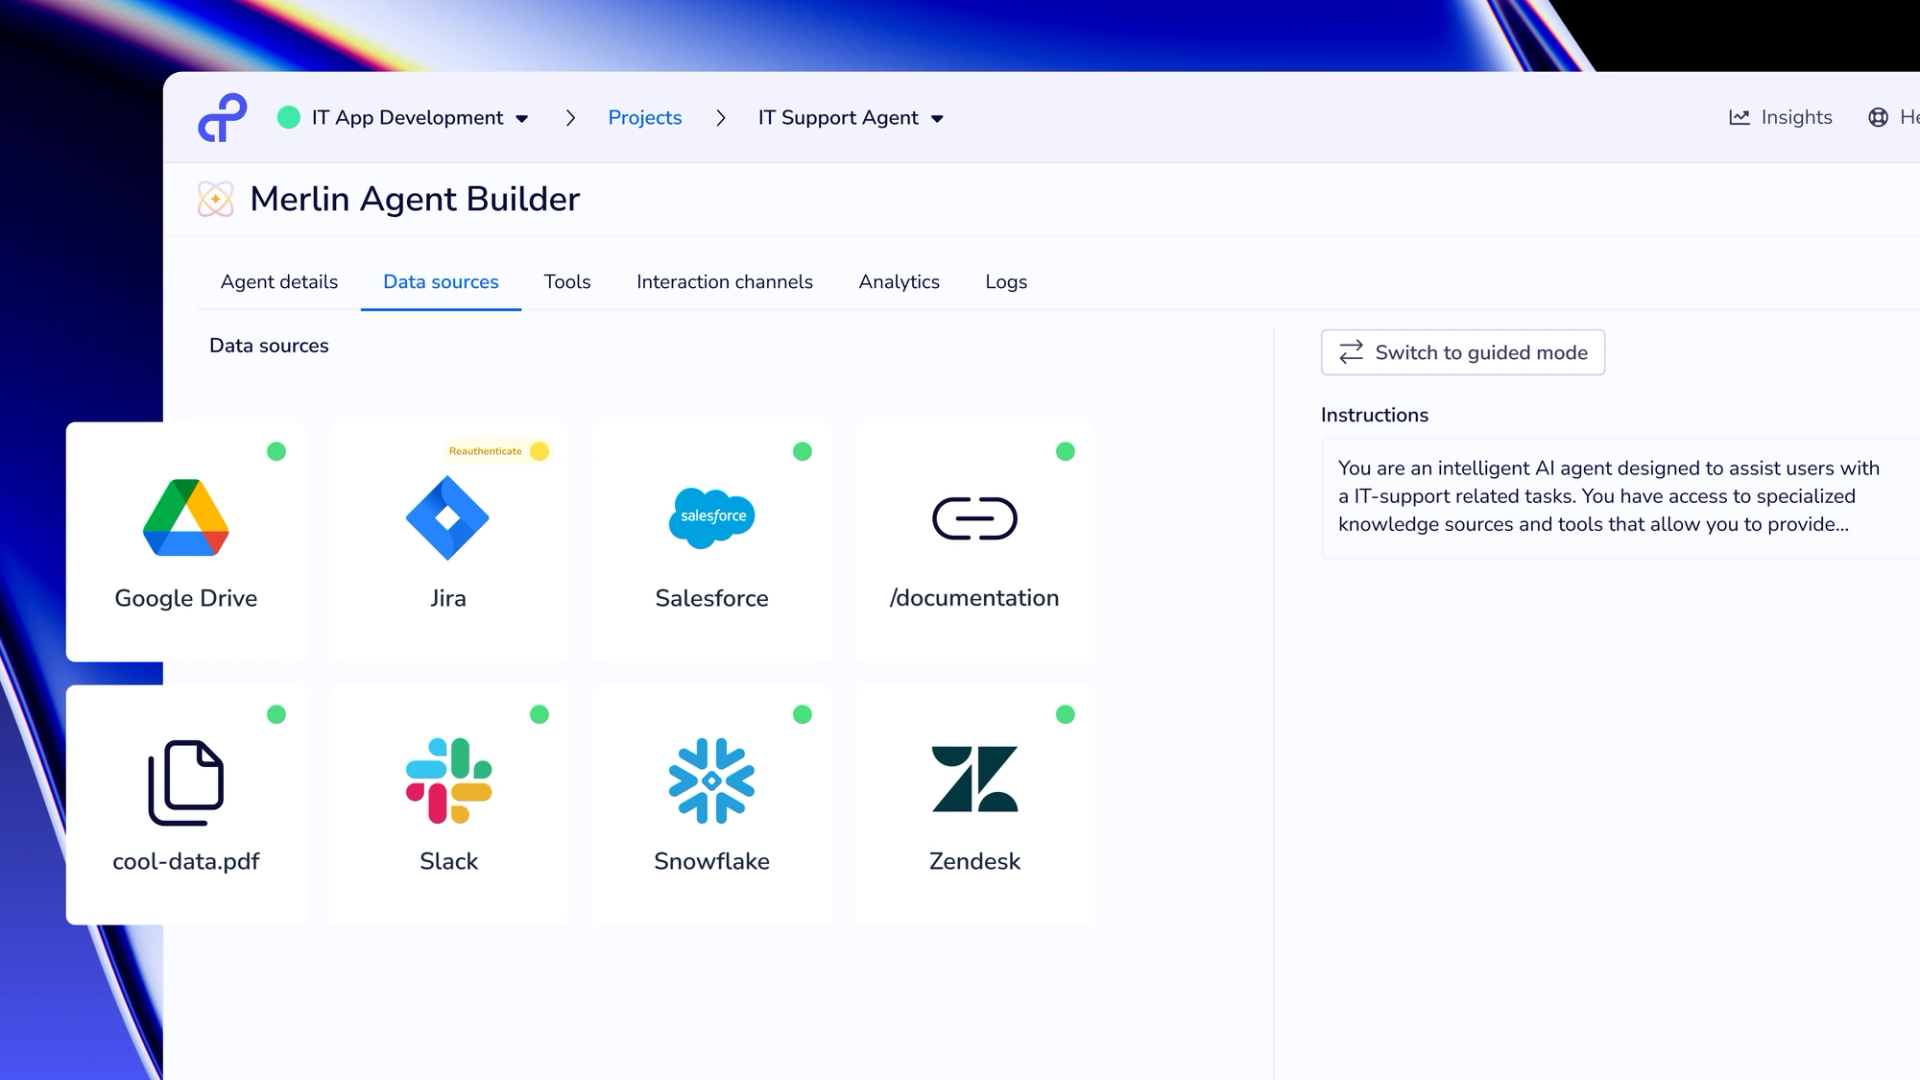Expand the IT App Development dropdown arrow
The height and width of the screenshot is (1080, 1920).
[x=522, y=119]
